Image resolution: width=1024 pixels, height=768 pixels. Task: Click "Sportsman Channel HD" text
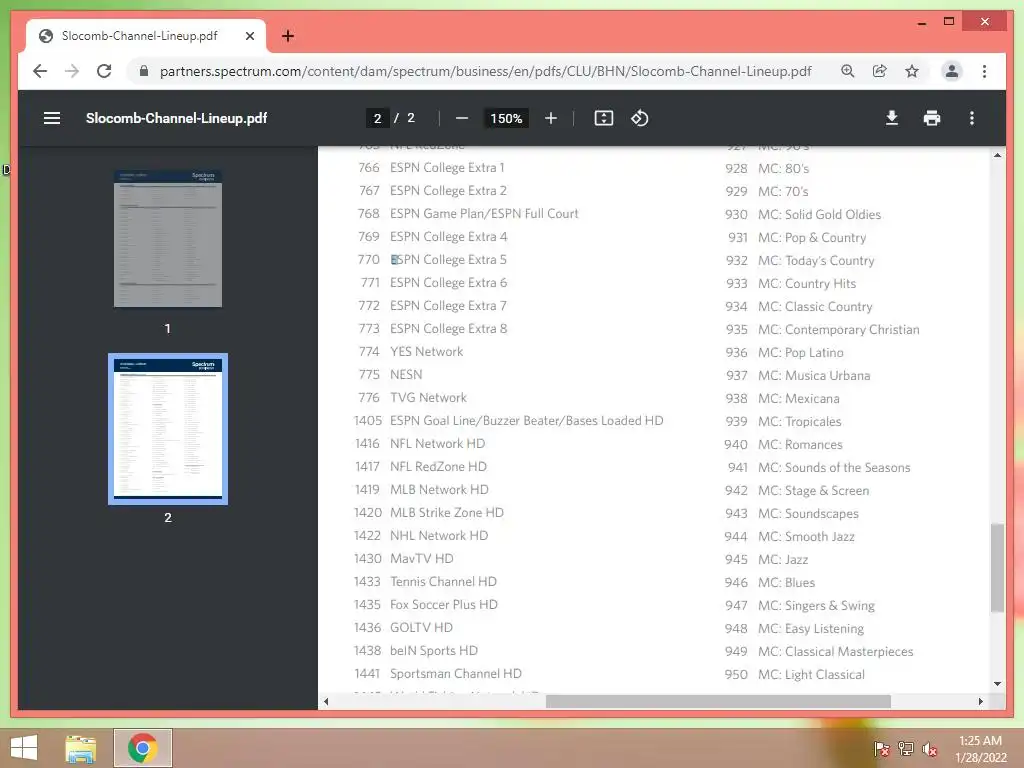[456, 673]
